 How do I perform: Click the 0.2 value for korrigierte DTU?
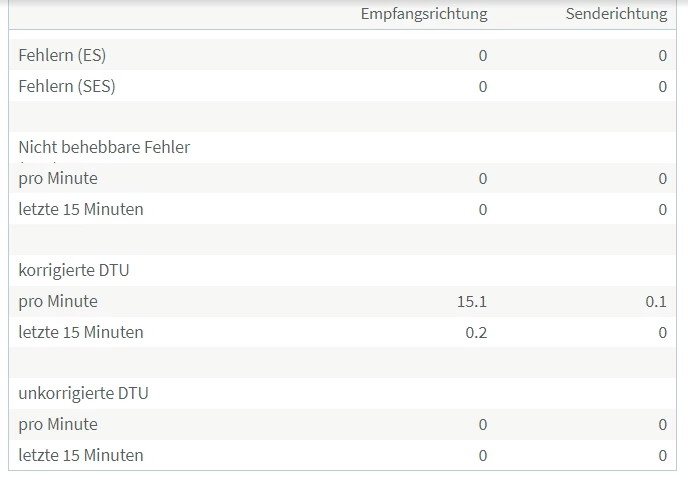(x=476, y=333)
